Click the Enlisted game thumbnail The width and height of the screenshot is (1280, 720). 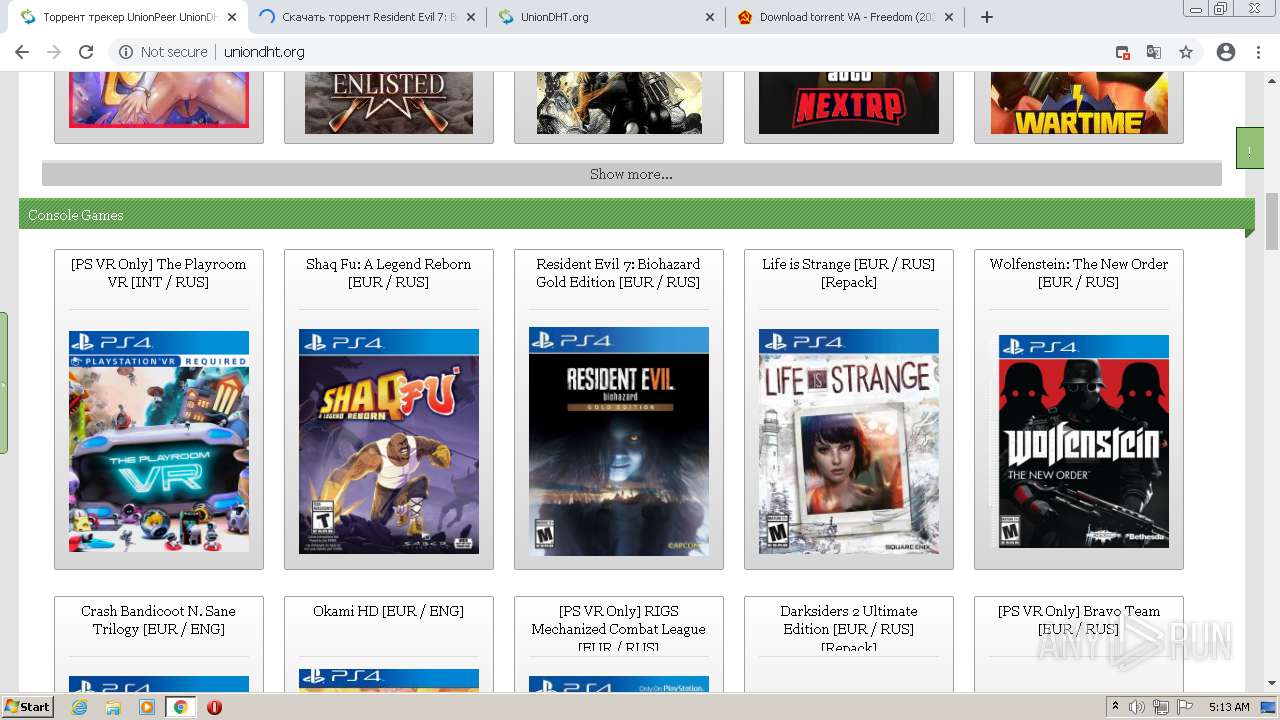coord(389,103)
